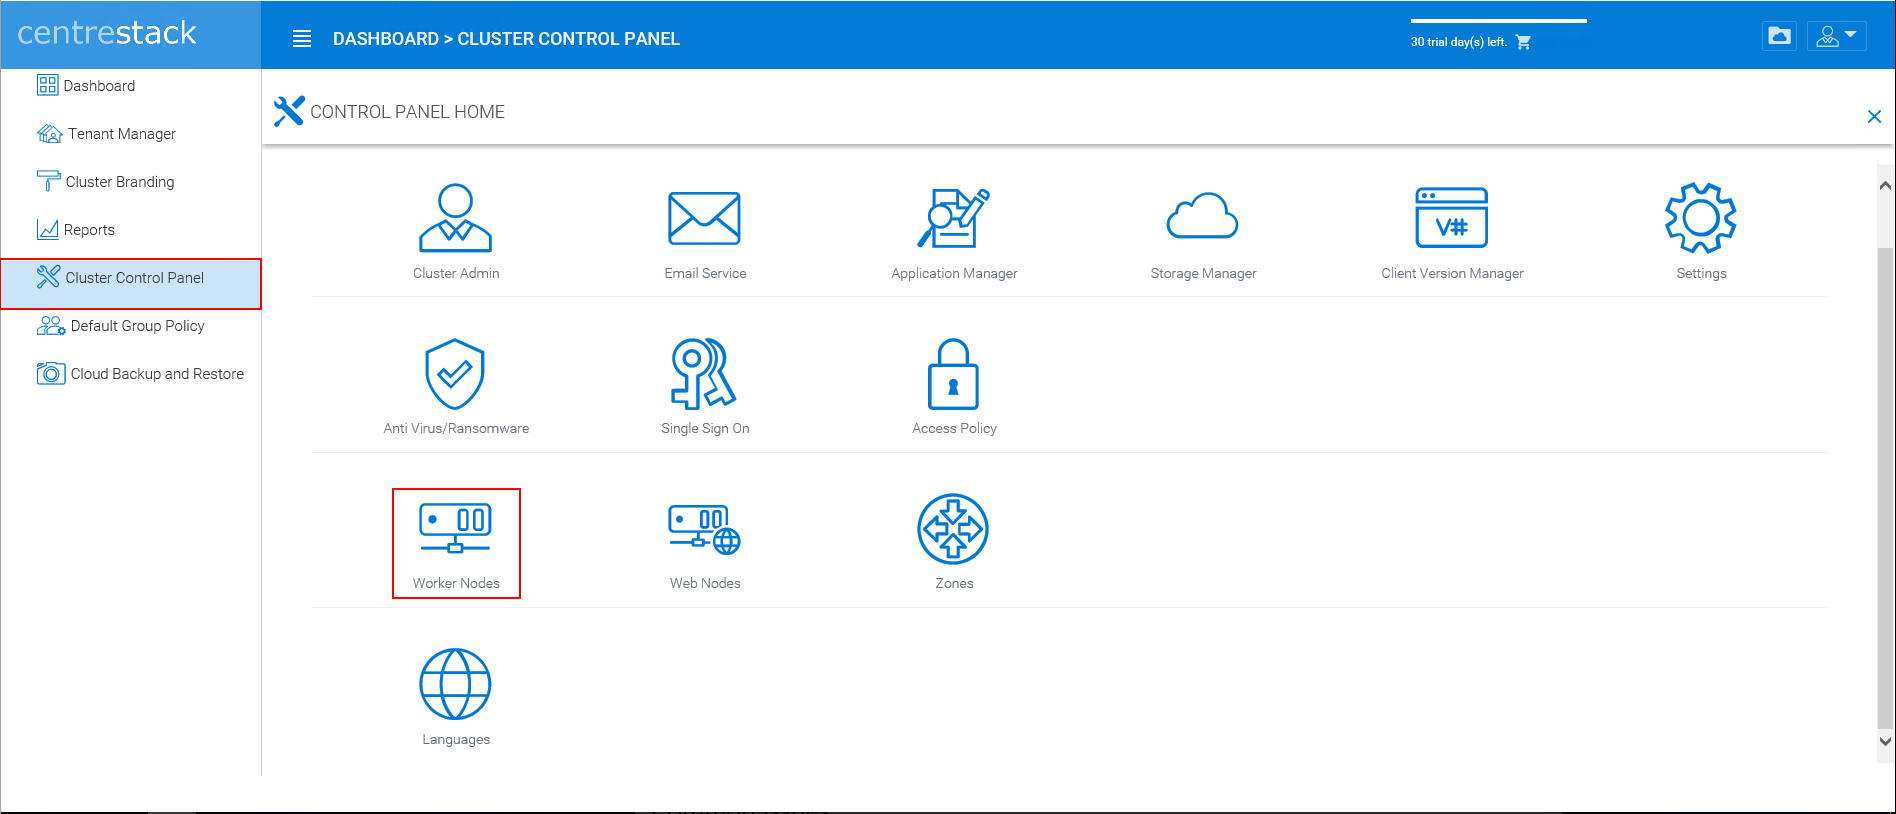Open Single Sign On keys icon
Screen dimensions: 1896x814
tap(704, 374)
